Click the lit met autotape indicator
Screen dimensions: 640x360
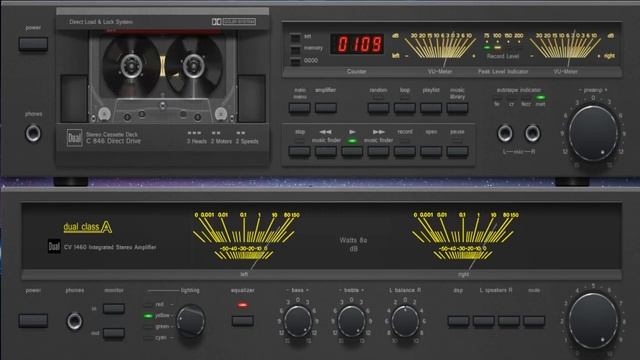tap(540, 98)
